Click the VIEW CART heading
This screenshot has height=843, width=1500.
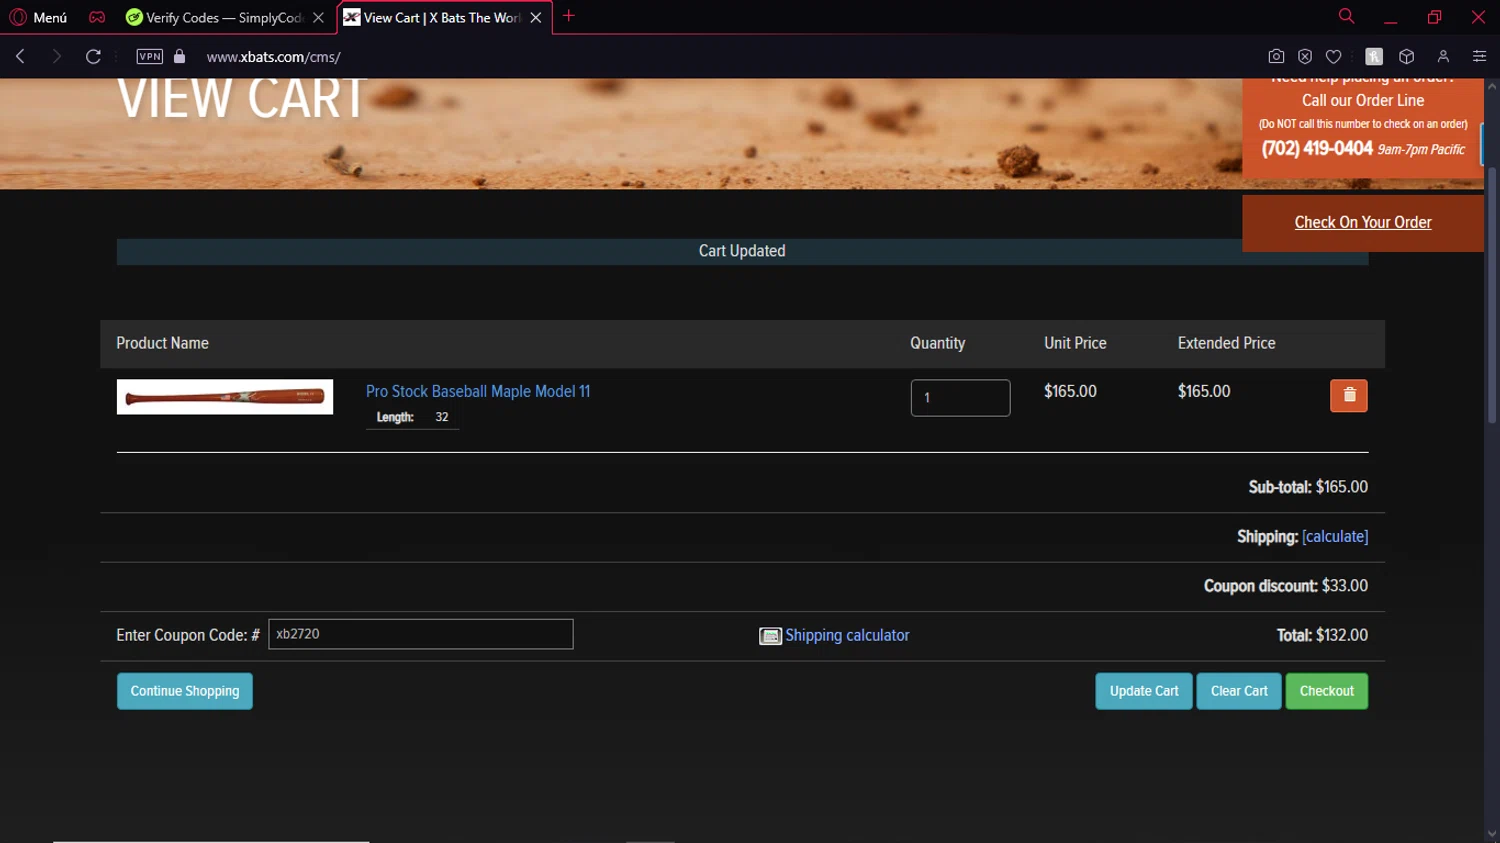[242, 99]
